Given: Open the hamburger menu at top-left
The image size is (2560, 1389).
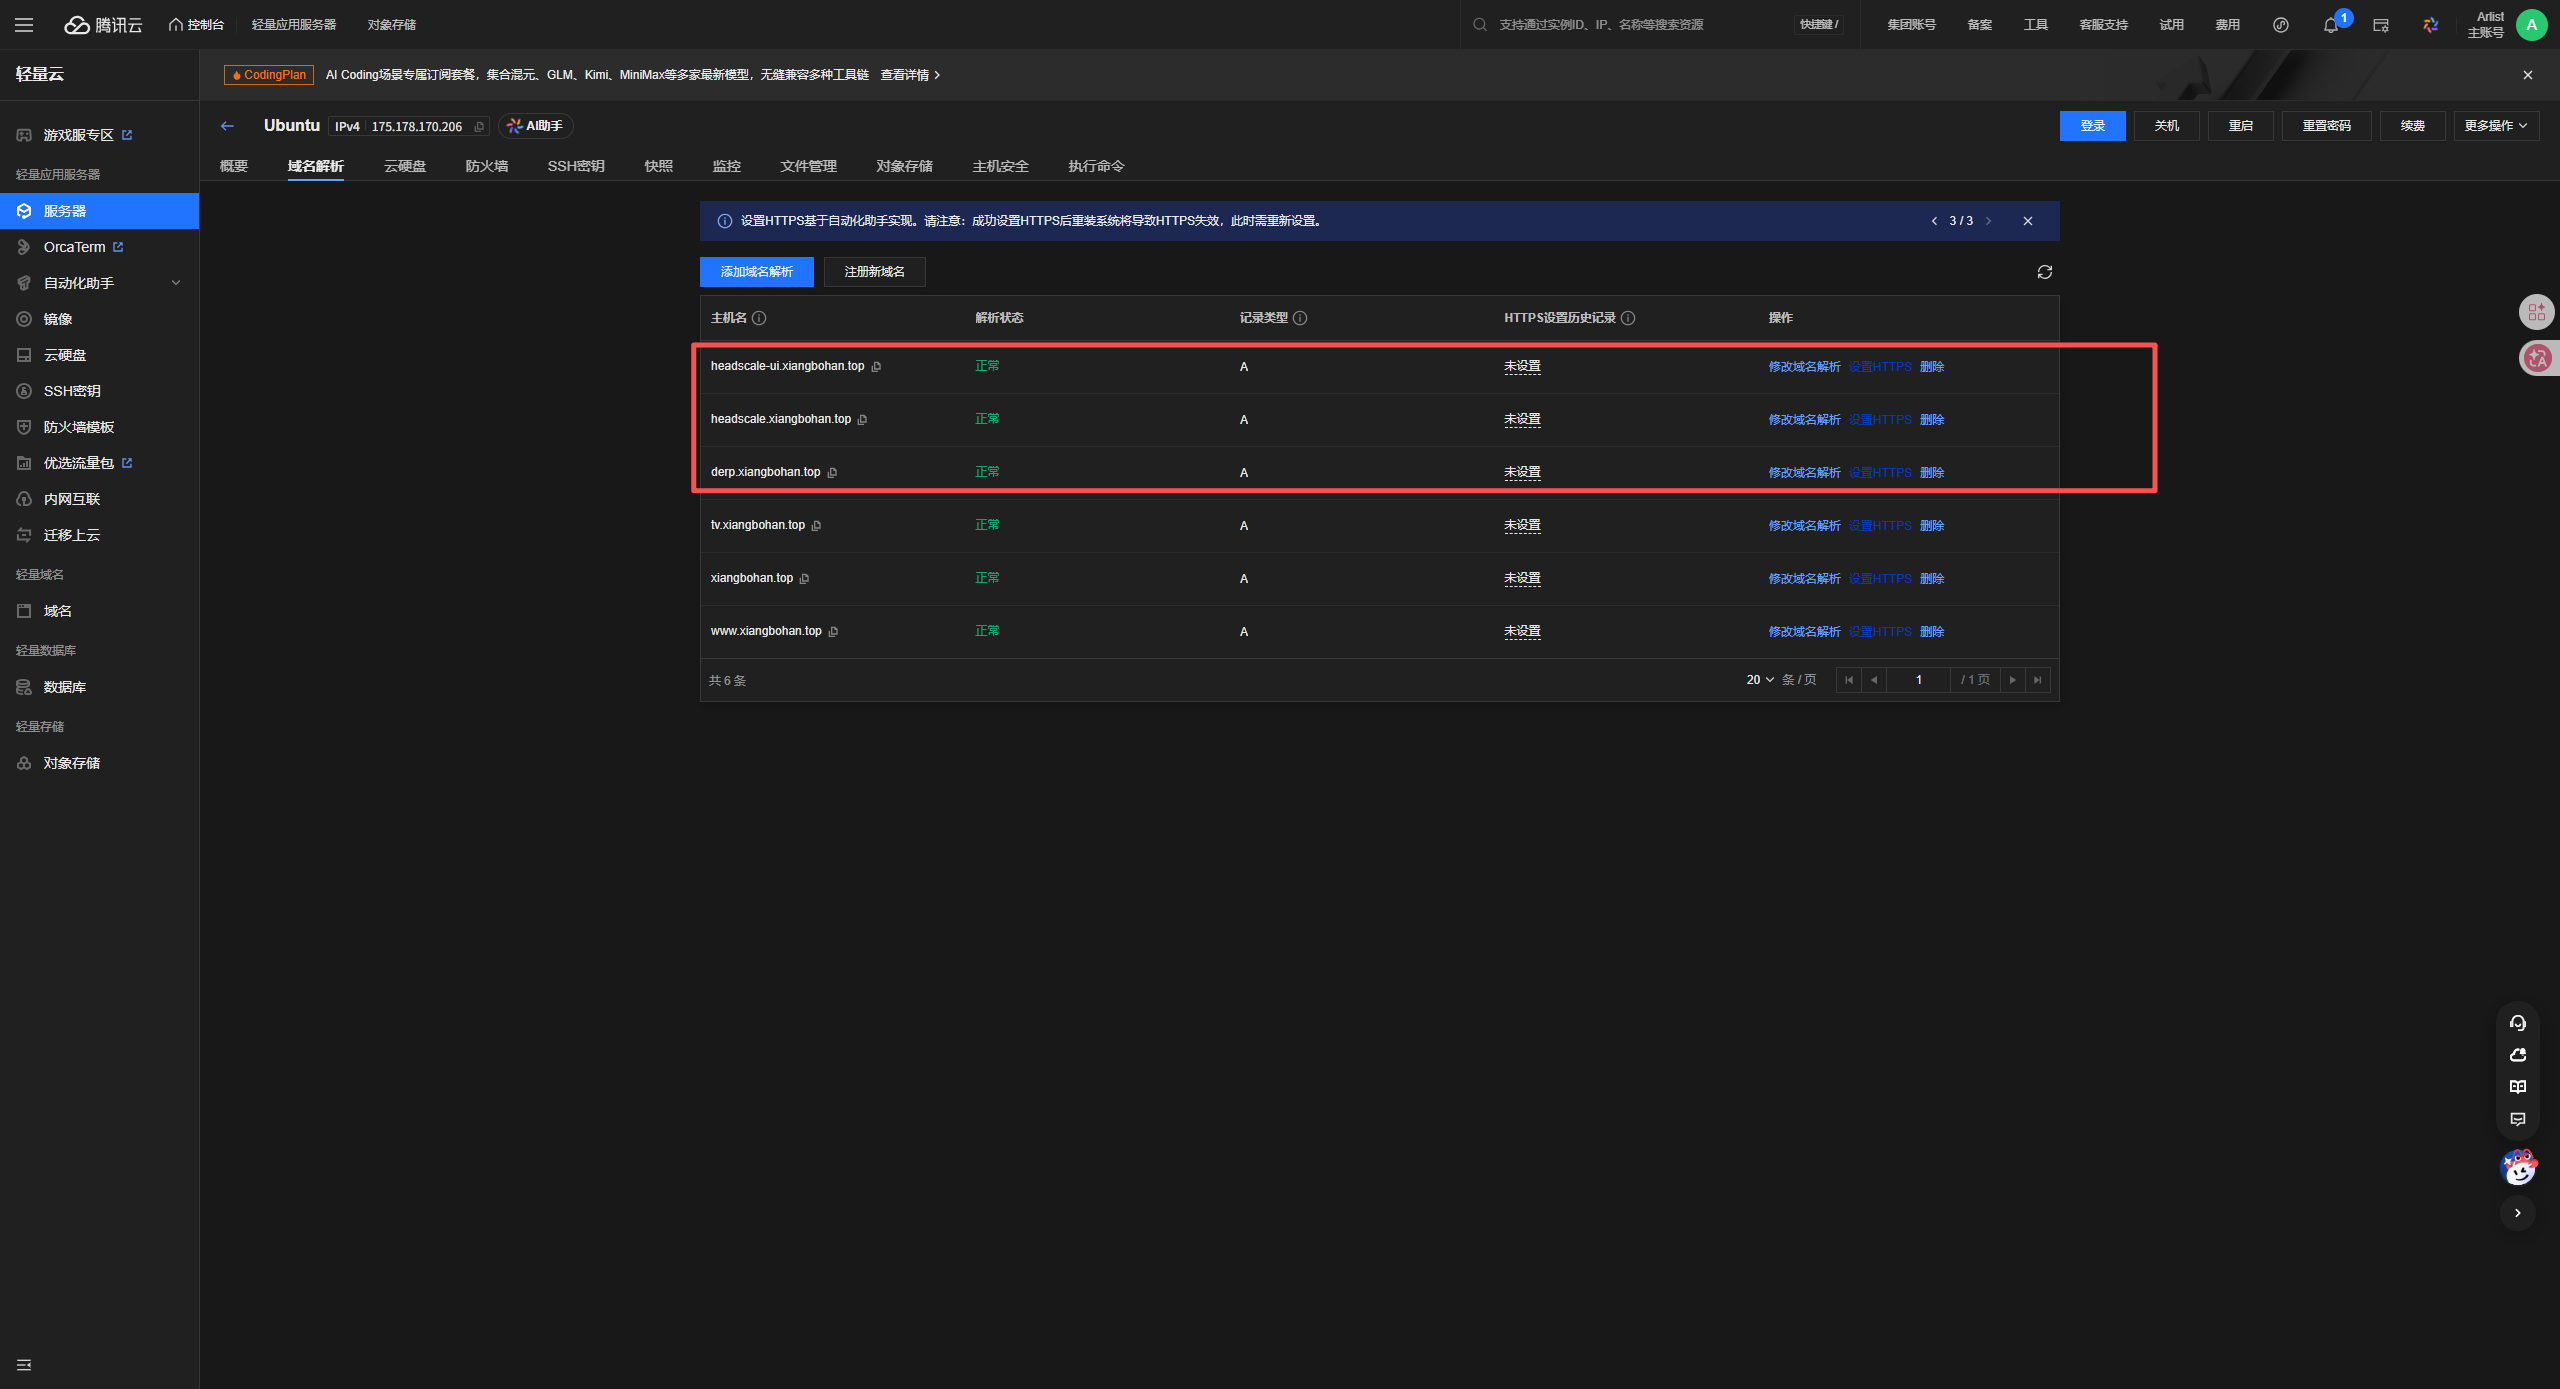Looking at the screenshot, I should coord(24,25).
